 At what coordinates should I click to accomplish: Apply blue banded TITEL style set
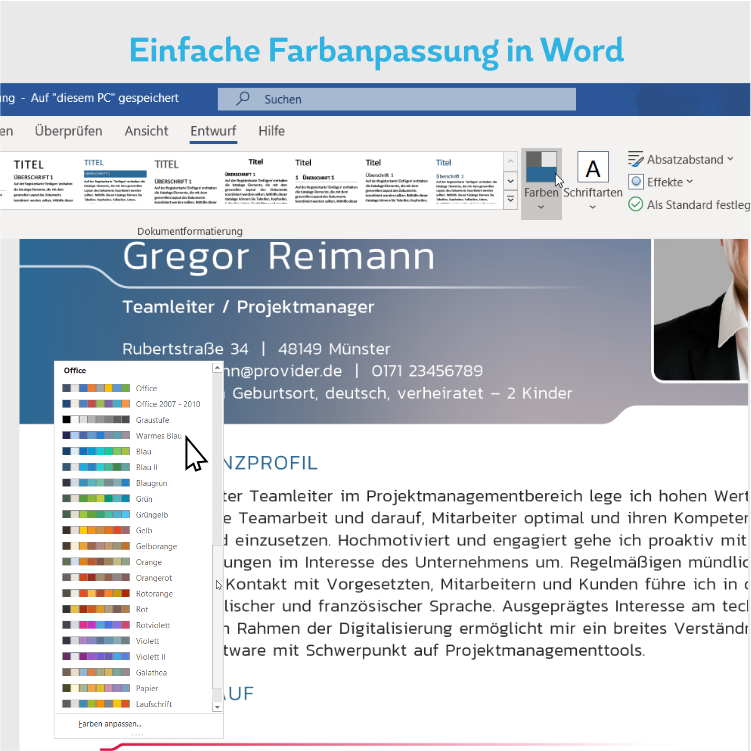click(x=115, y=181)
